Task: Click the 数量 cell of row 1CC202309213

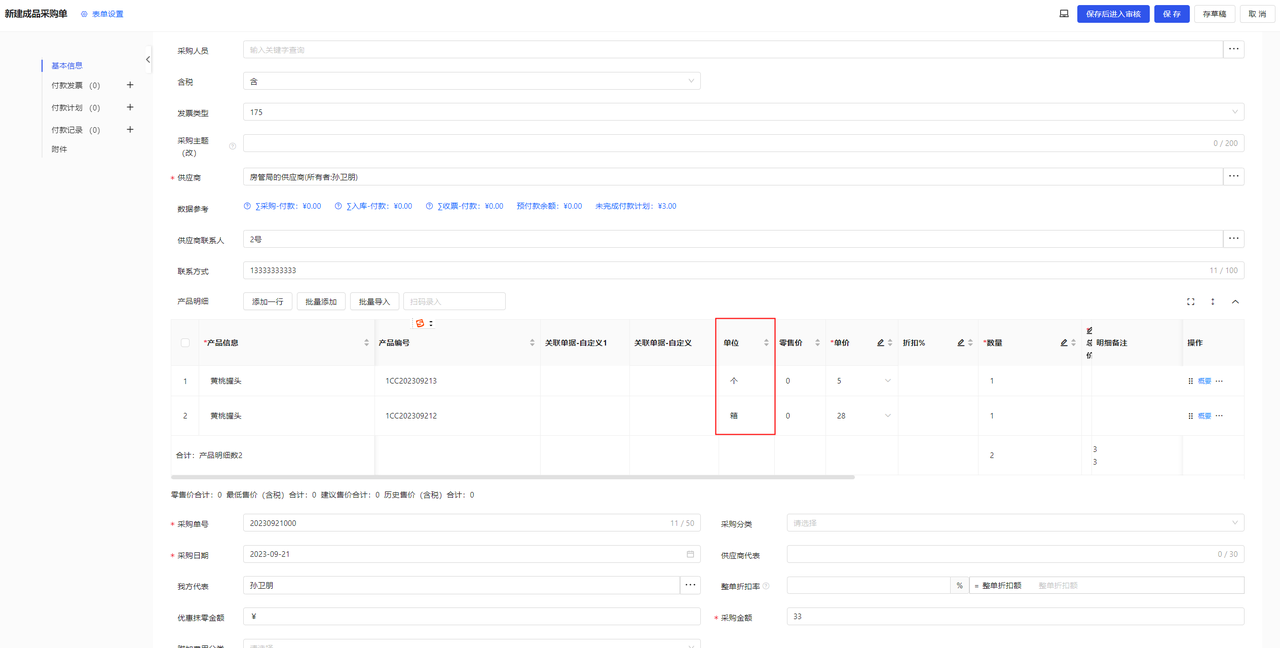Action: click(x=1030, y=381)
